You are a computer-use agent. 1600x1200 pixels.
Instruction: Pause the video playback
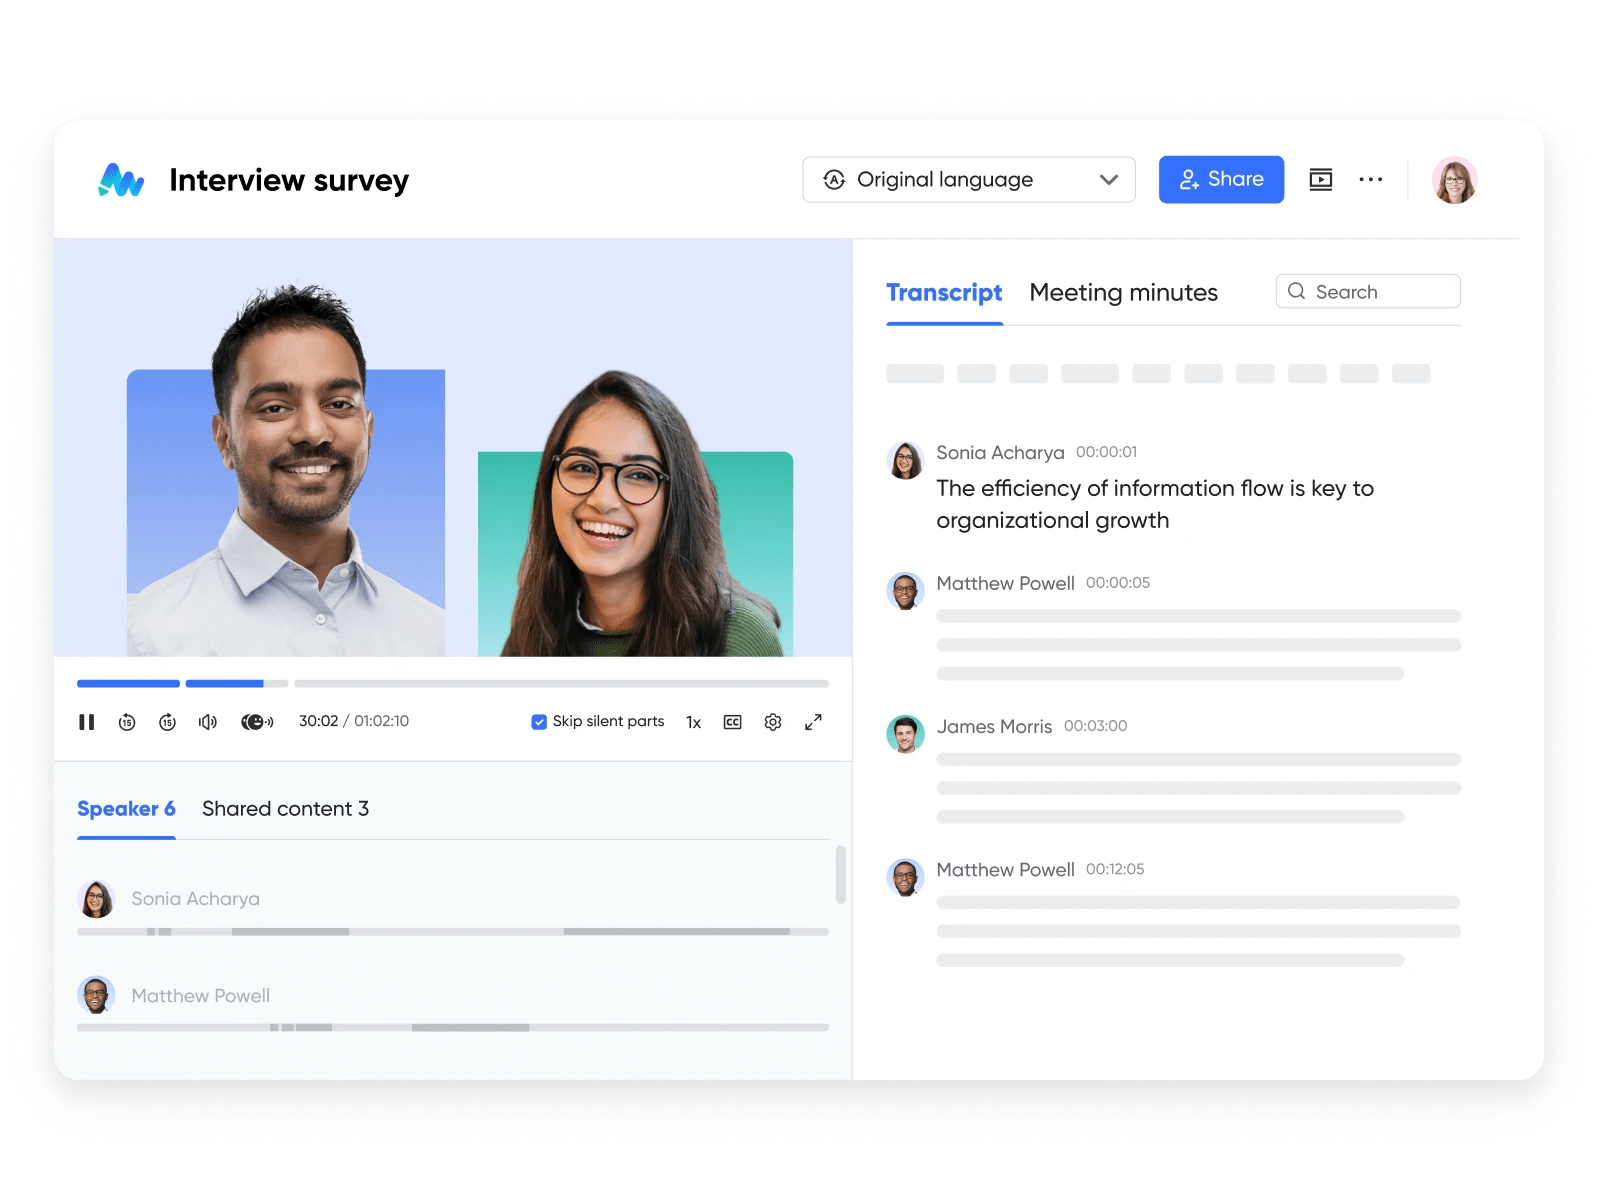[x=87, y=722]
